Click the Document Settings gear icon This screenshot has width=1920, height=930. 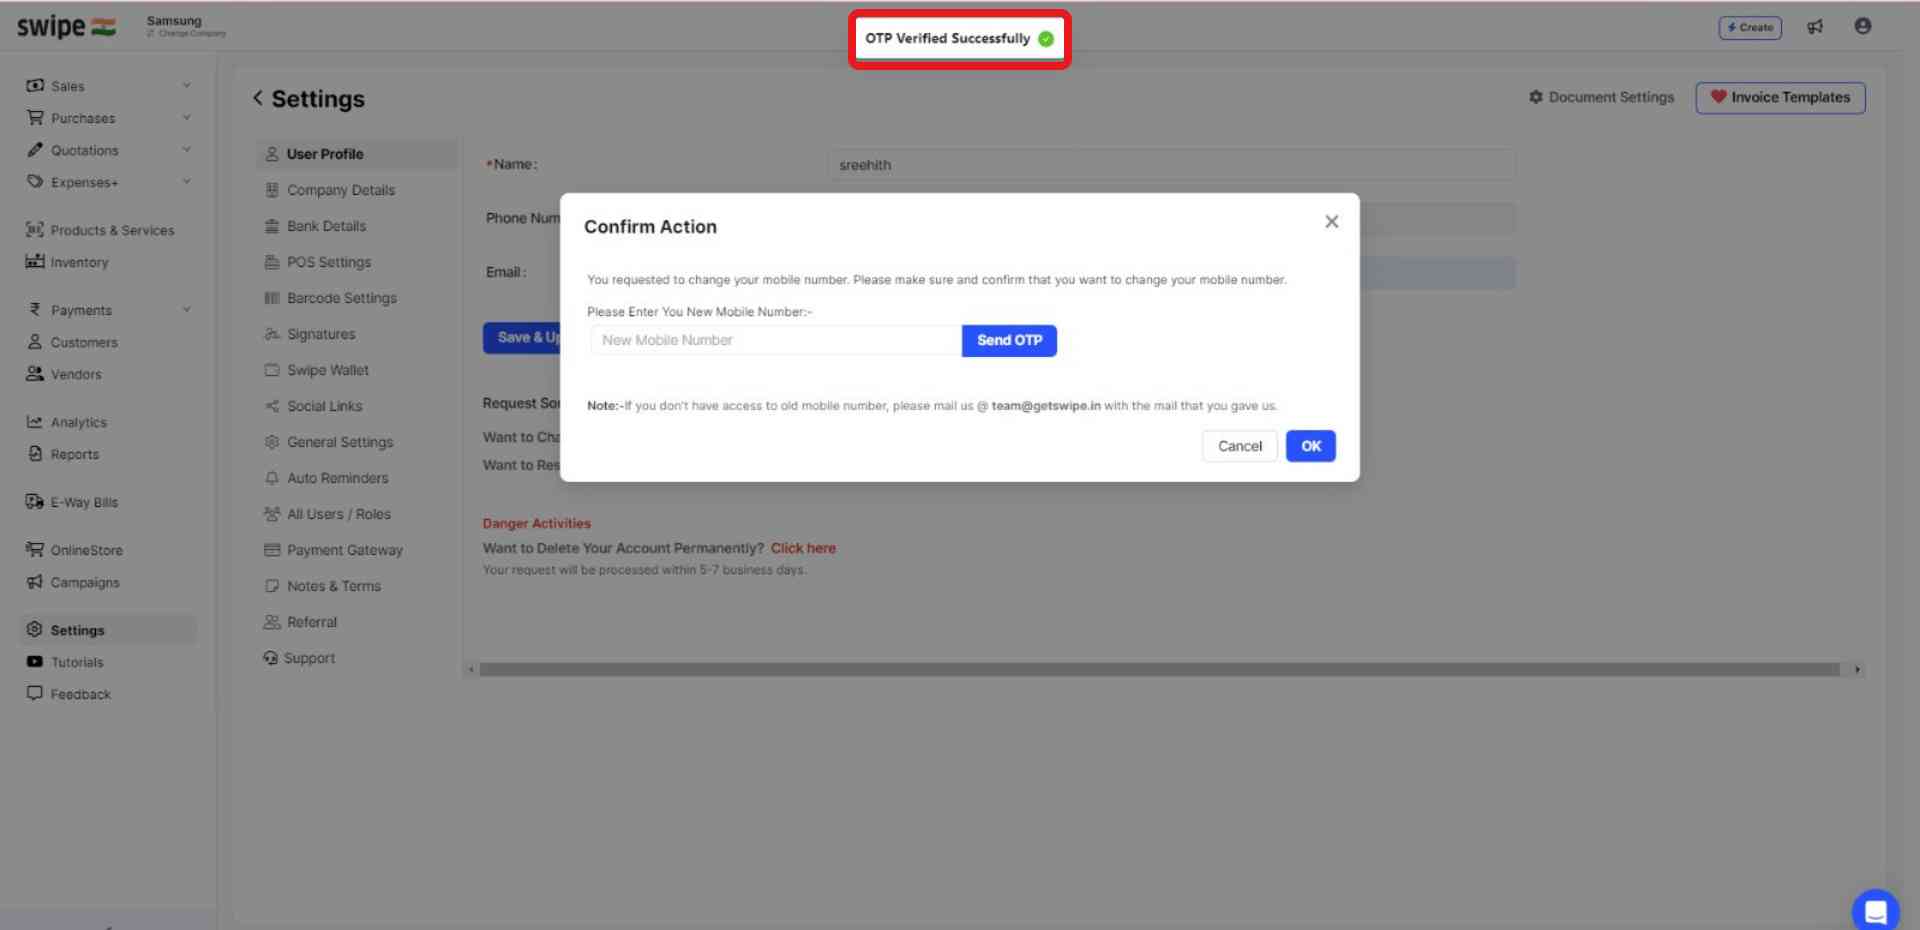tap(1536, 97)
